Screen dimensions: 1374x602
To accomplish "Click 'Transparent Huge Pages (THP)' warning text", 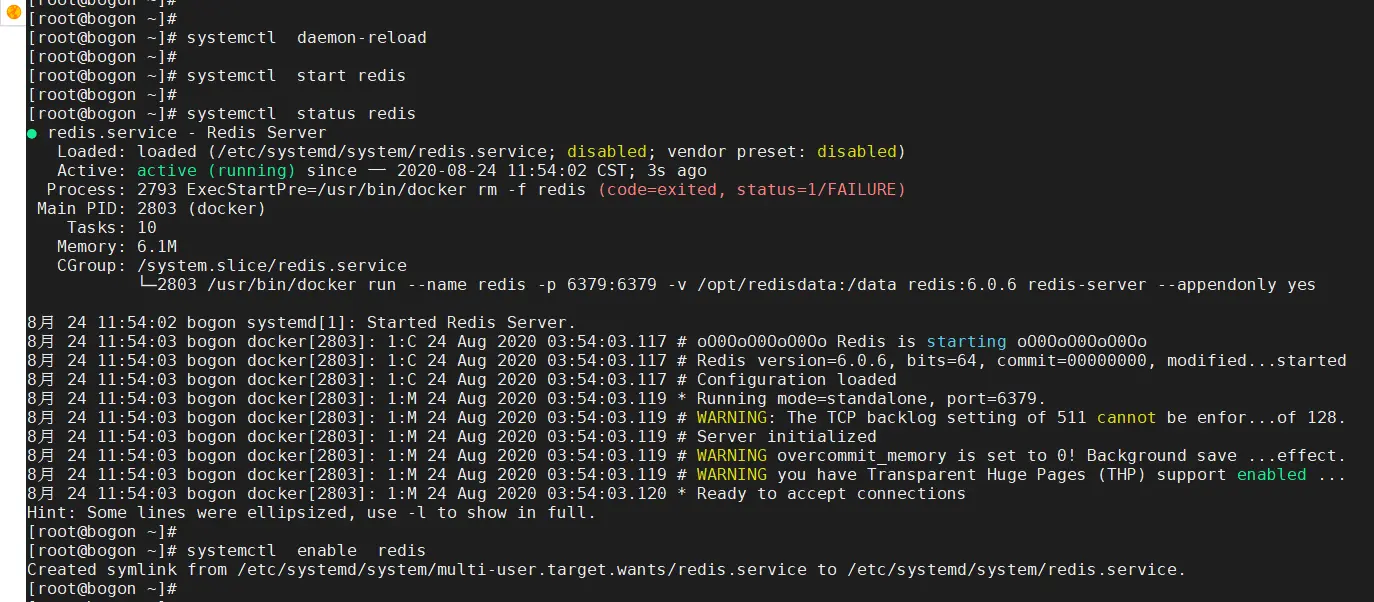I will tap(1007, 475).
